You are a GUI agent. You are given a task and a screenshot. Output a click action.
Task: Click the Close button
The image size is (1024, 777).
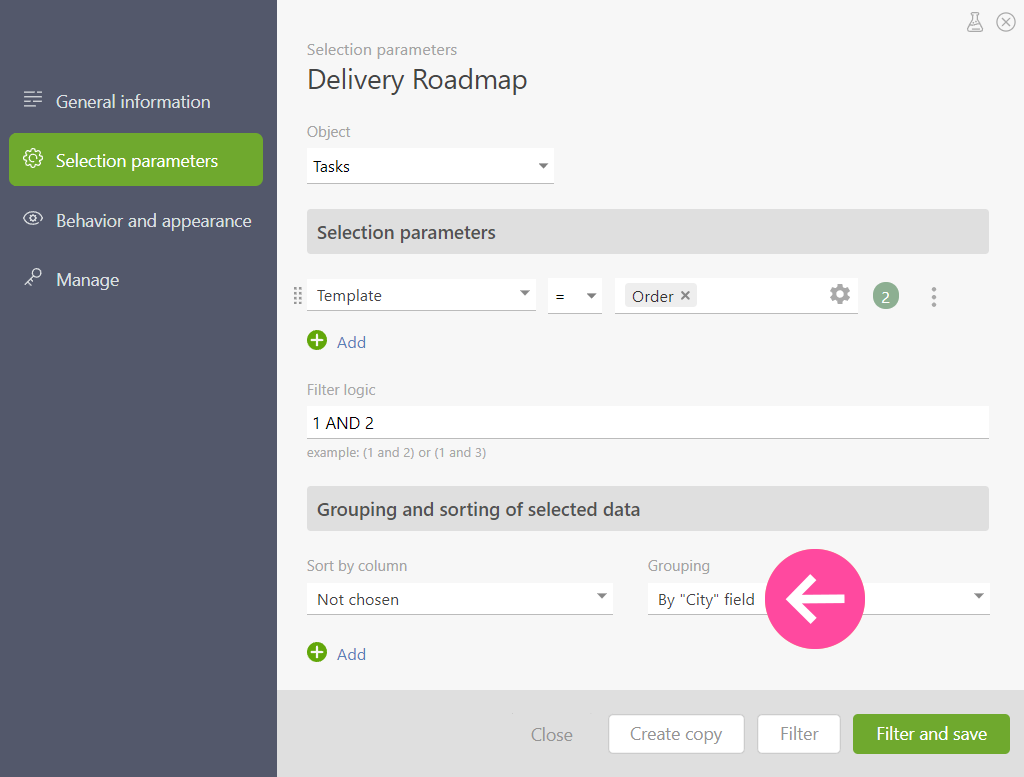(x=552, y=735)
